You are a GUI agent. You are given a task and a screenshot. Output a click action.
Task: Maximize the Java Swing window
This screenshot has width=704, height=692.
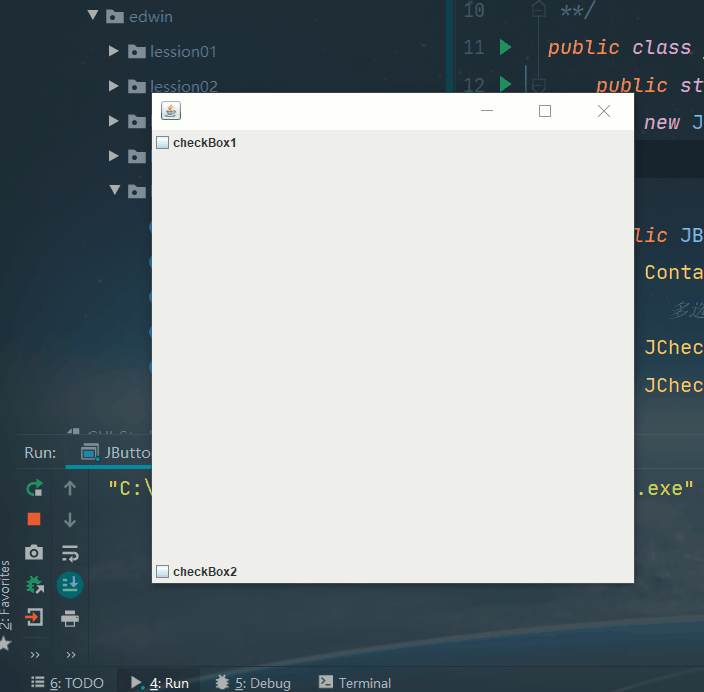pos(545,111)
